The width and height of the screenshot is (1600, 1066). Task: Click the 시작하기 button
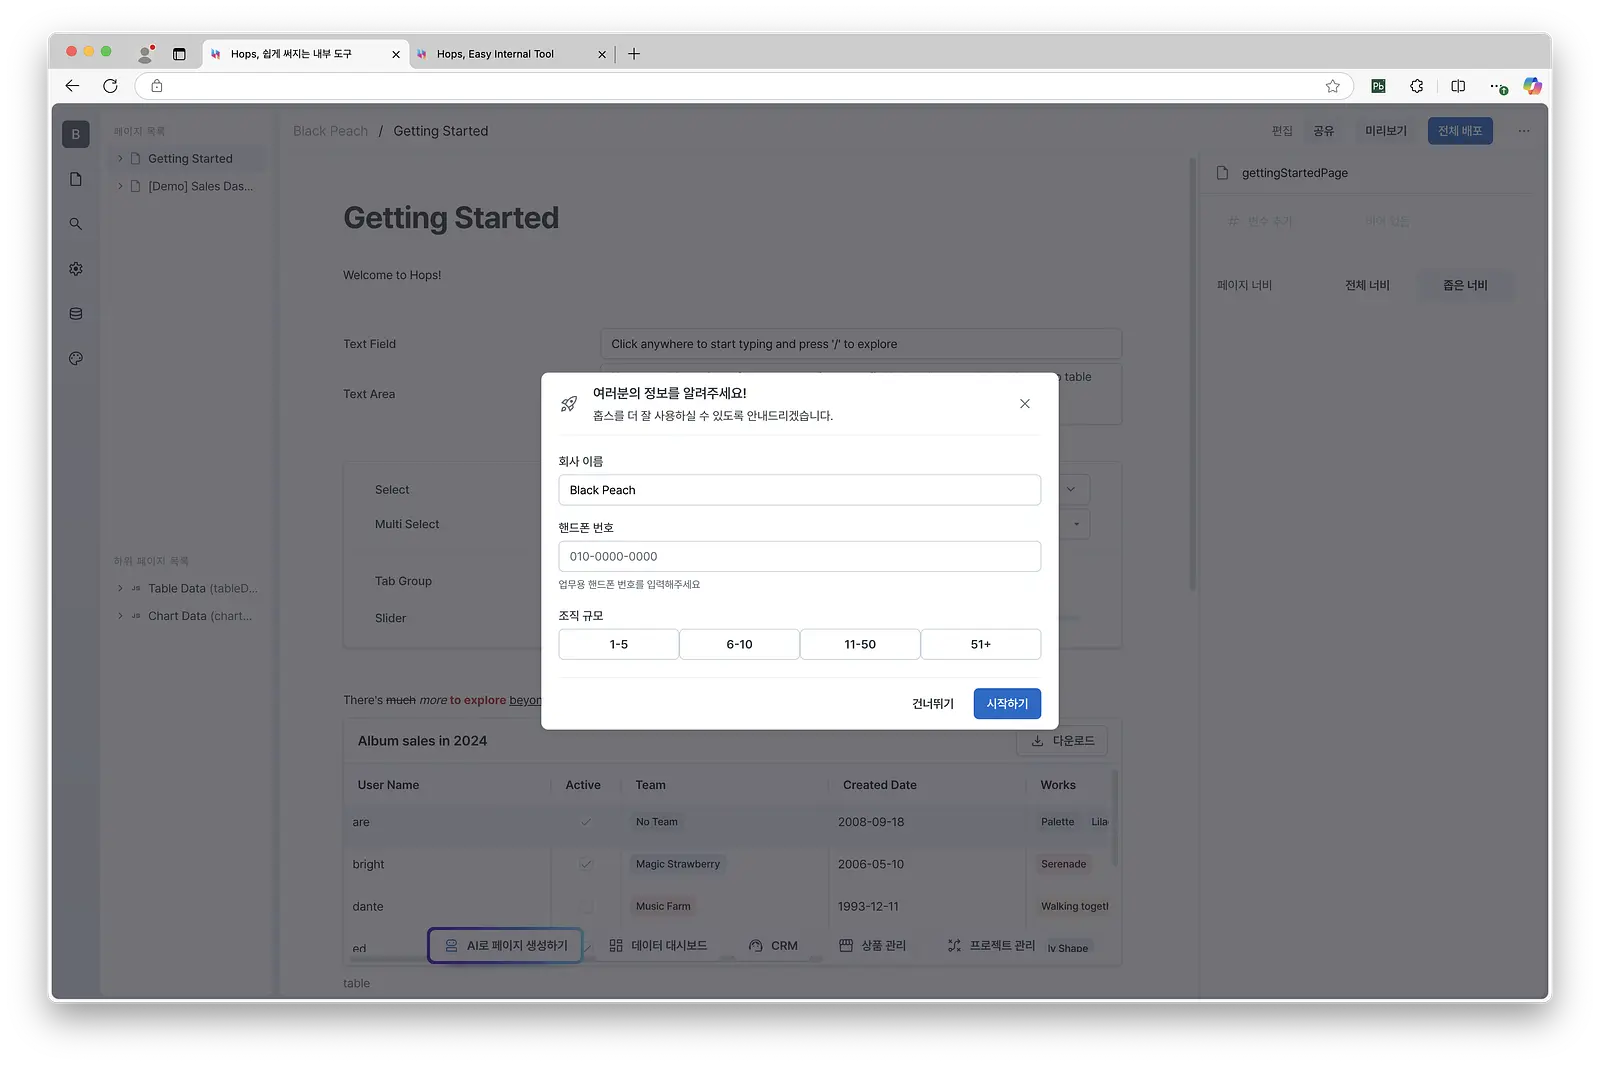[x=1007, y=704]
